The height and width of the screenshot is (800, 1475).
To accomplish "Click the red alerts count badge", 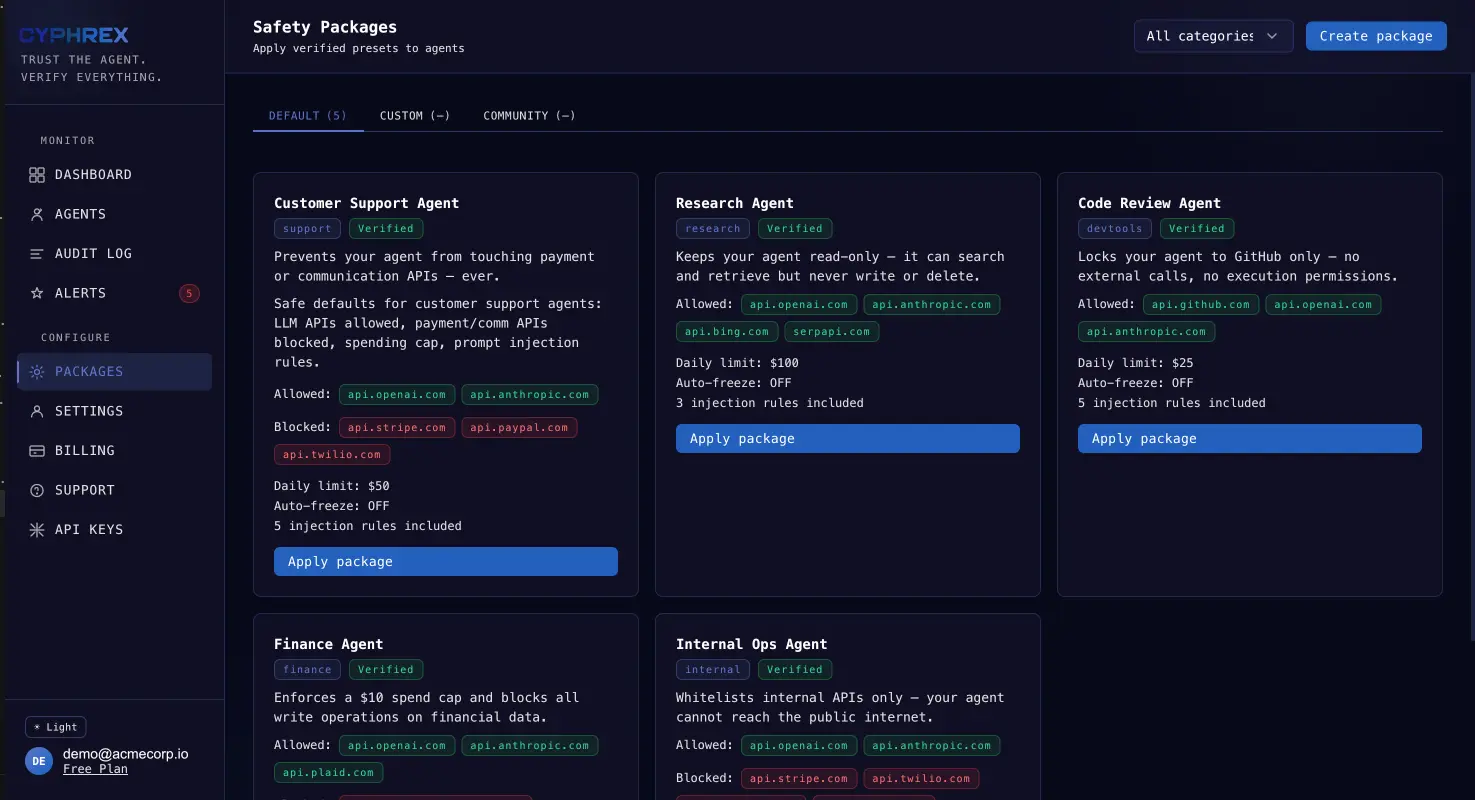I will [189, 293].
